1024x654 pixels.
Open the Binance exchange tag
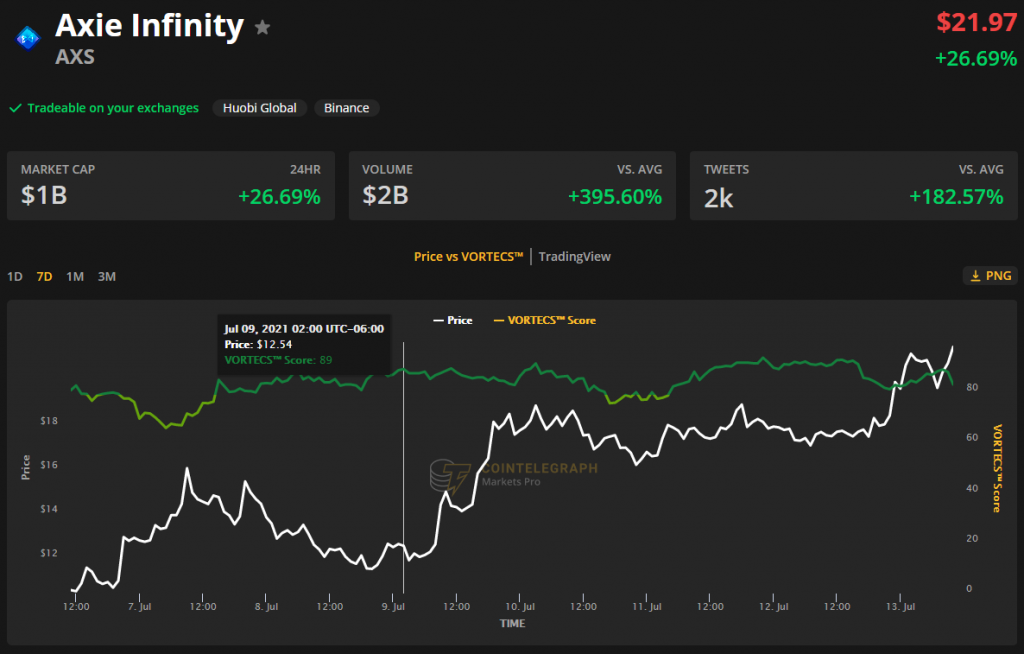coord(346,108)
